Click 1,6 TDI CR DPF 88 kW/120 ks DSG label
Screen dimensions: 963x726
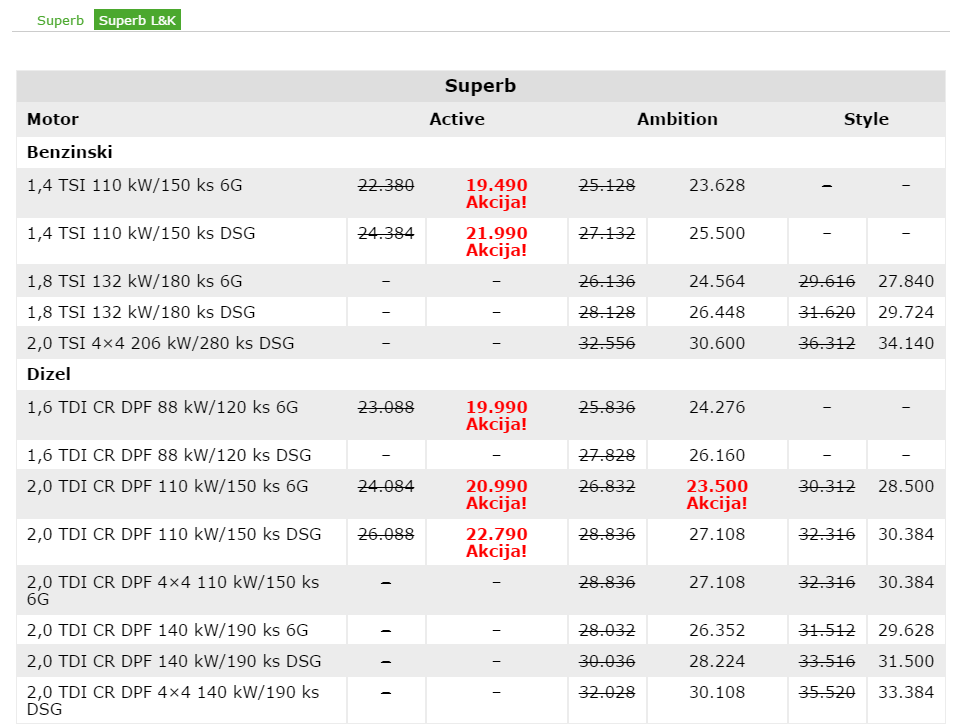coord(169,455)
